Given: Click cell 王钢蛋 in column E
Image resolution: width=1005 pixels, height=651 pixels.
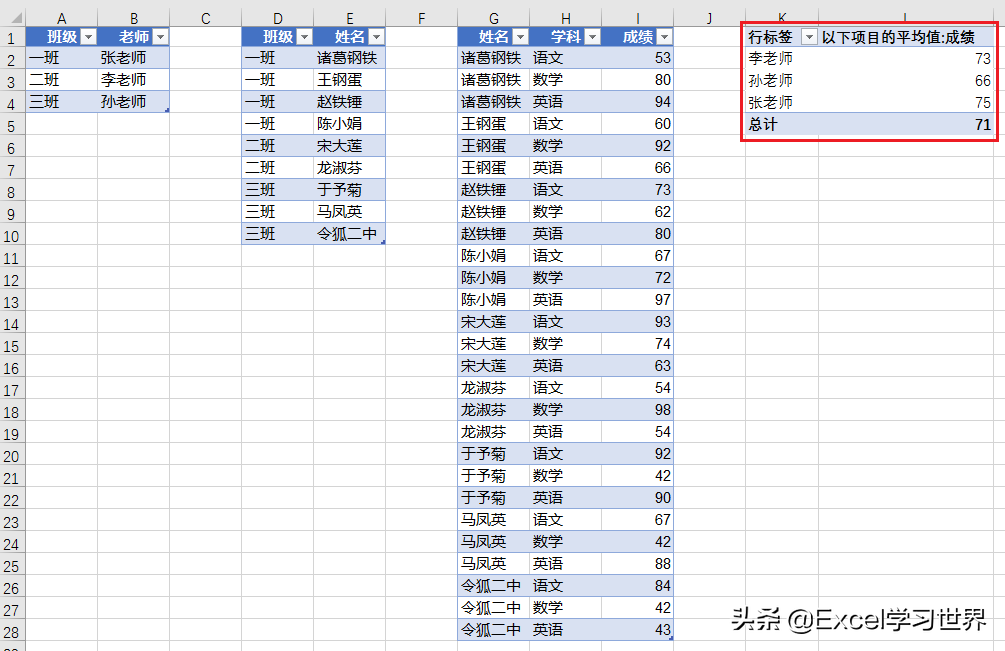Looking at the screenshot, I should click(349, 80).
